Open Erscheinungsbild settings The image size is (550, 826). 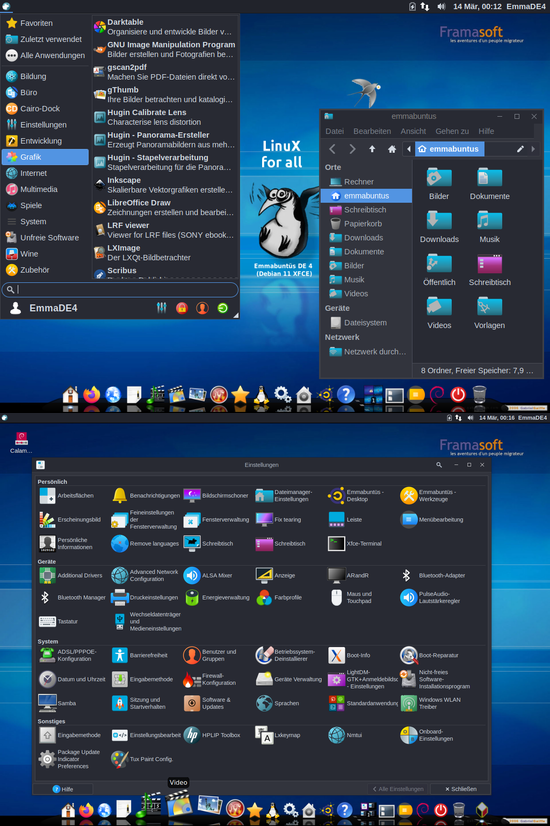71,519
